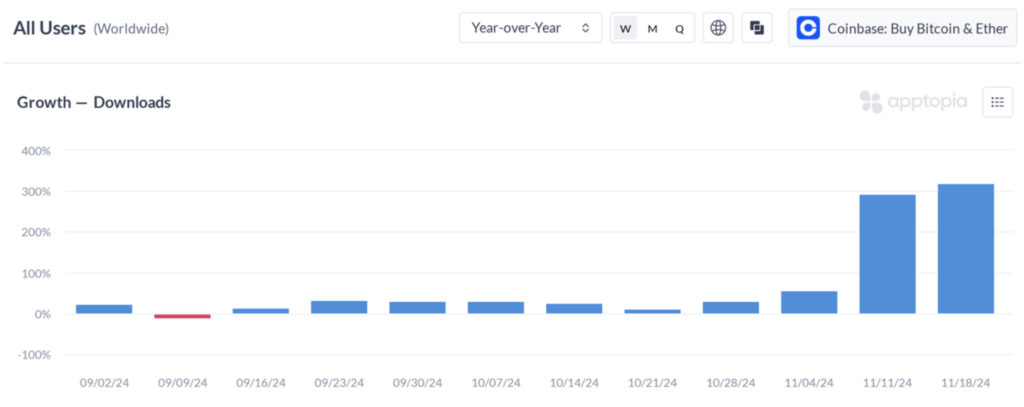Click the 11/11/24 downloads bar
This screenshot has width=1024, height=407.
887,254
